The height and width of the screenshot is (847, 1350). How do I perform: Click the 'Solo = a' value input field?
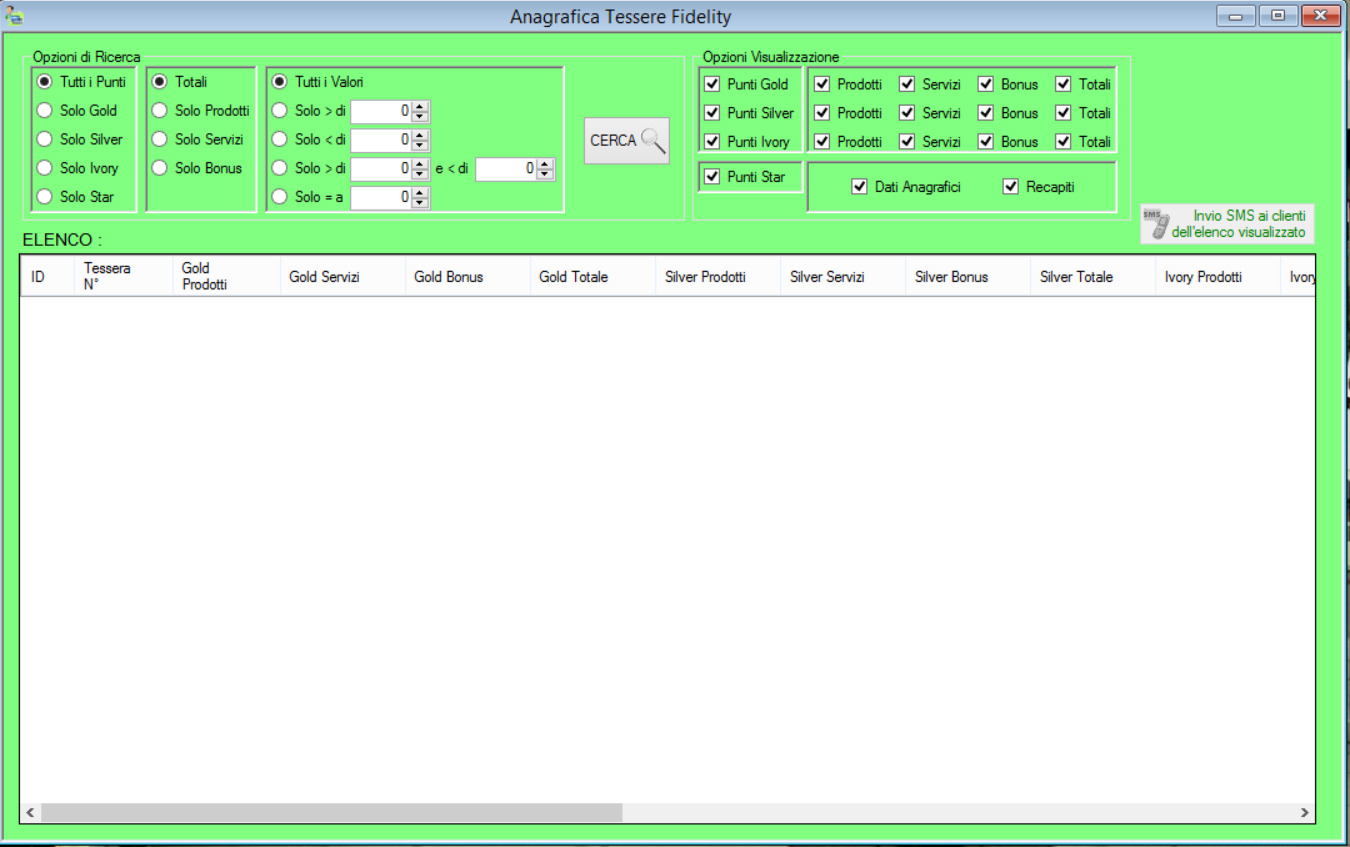(x=381, y=198)
